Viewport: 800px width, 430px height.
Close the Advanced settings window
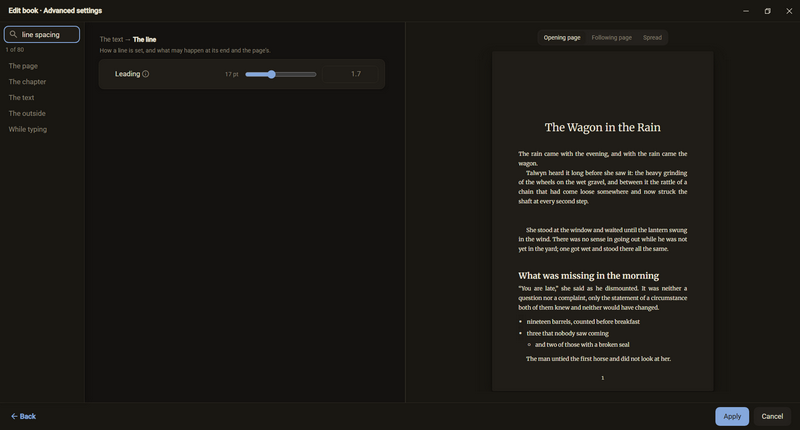[x=789, y=11]
